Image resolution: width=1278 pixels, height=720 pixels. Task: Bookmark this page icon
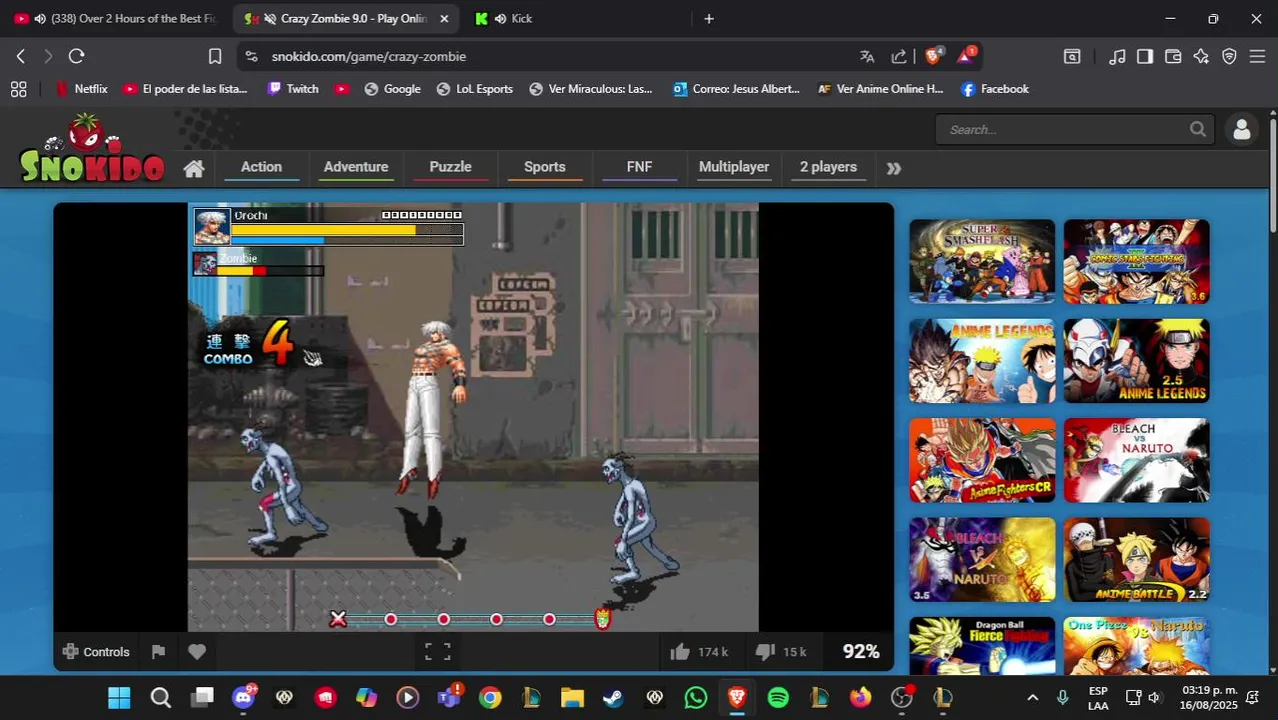[x=214, y=57]
